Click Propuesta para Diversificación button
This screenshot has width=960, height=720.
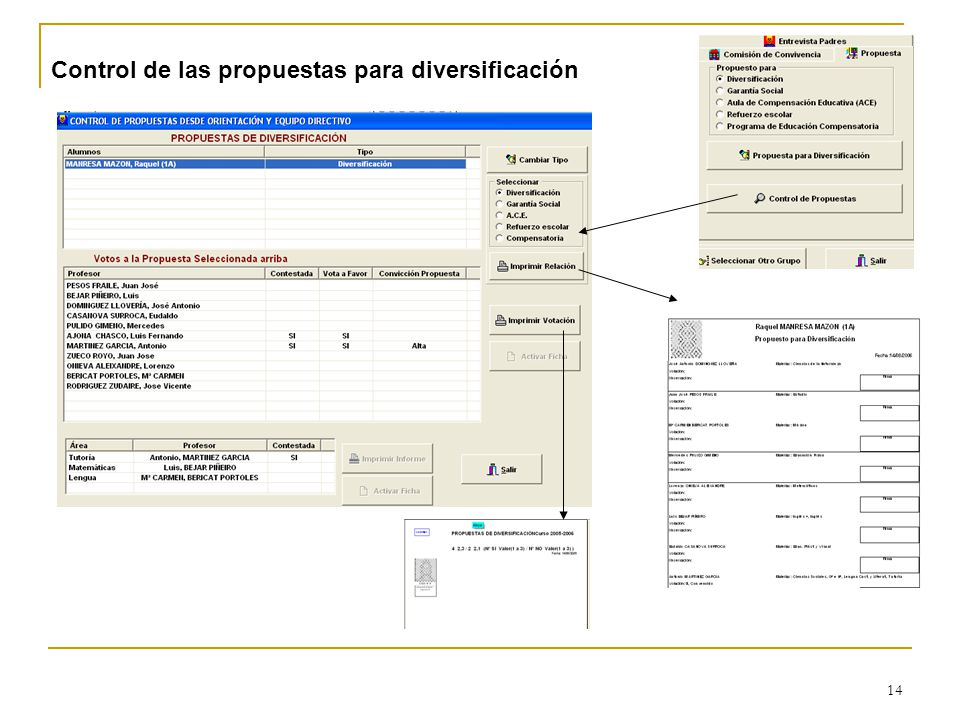tap(804, 156)
